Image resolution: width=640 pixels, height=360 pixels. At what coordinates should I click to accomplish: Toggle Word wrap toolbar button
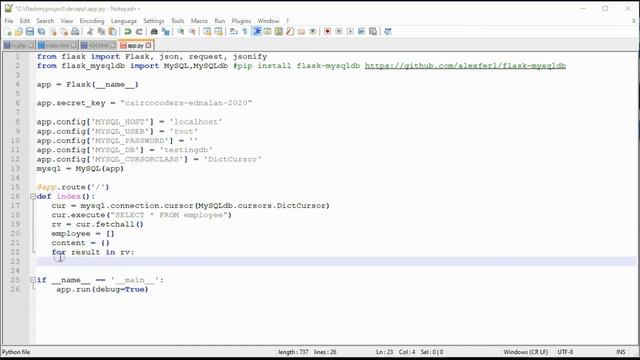(x=233, y=31)
